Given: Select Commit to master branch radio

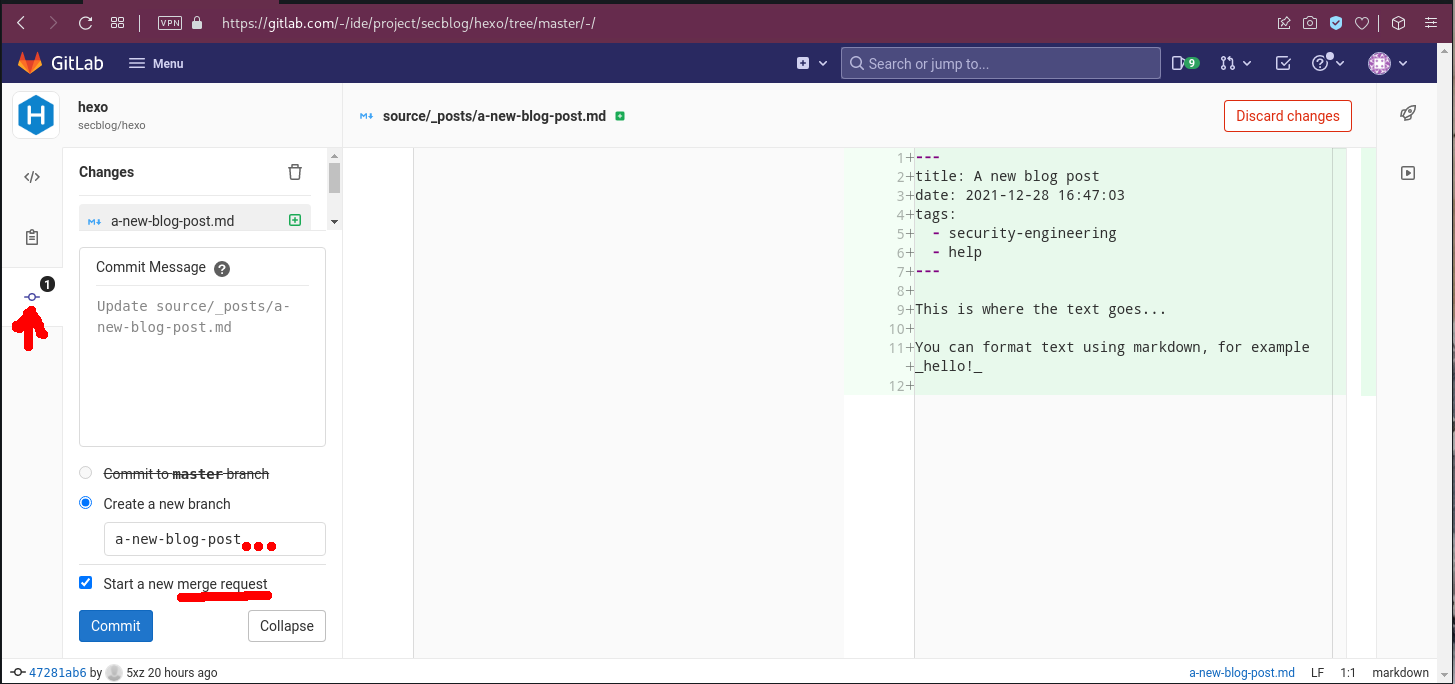Looking at the screenshot, I should click(x=86, y=473).
